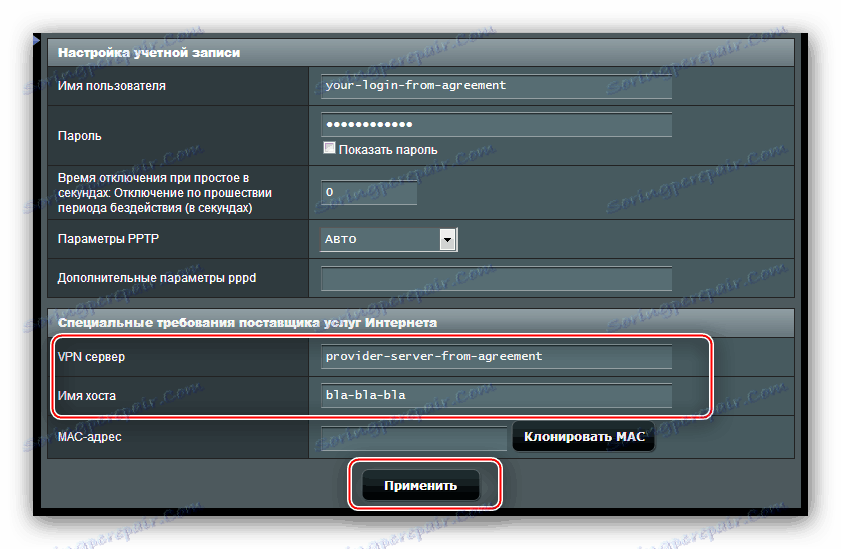Click the VPN сервер input field
The height and width of the screenshot is (549, 841).
tap(496, 357)
